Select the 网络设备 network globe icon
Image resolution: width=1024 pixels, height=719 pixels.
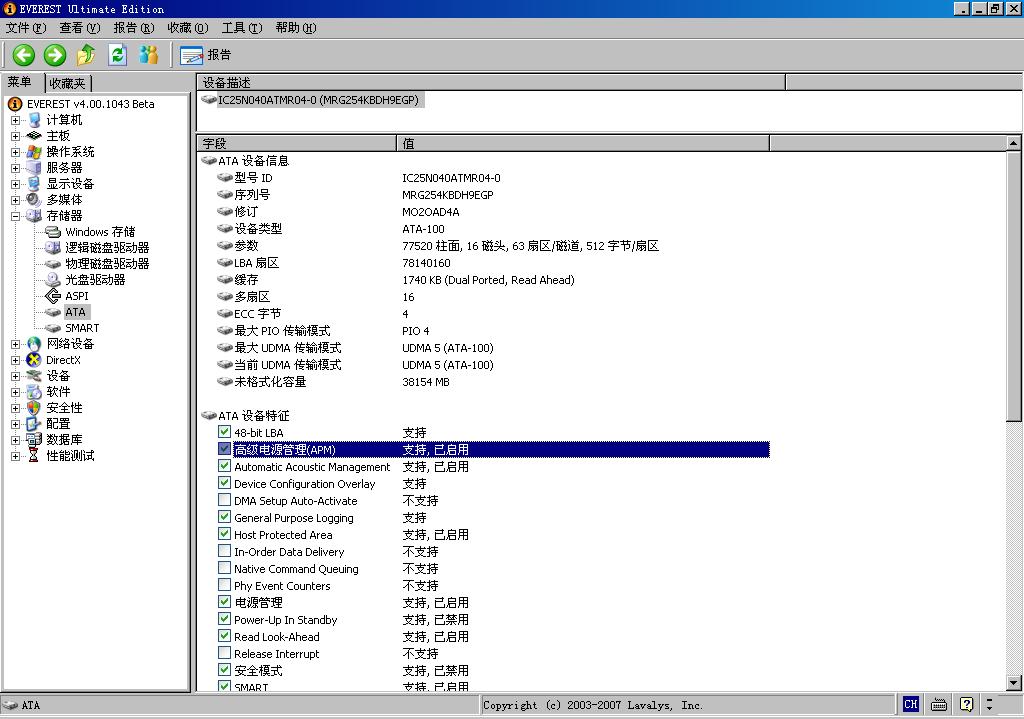[35, 344]
